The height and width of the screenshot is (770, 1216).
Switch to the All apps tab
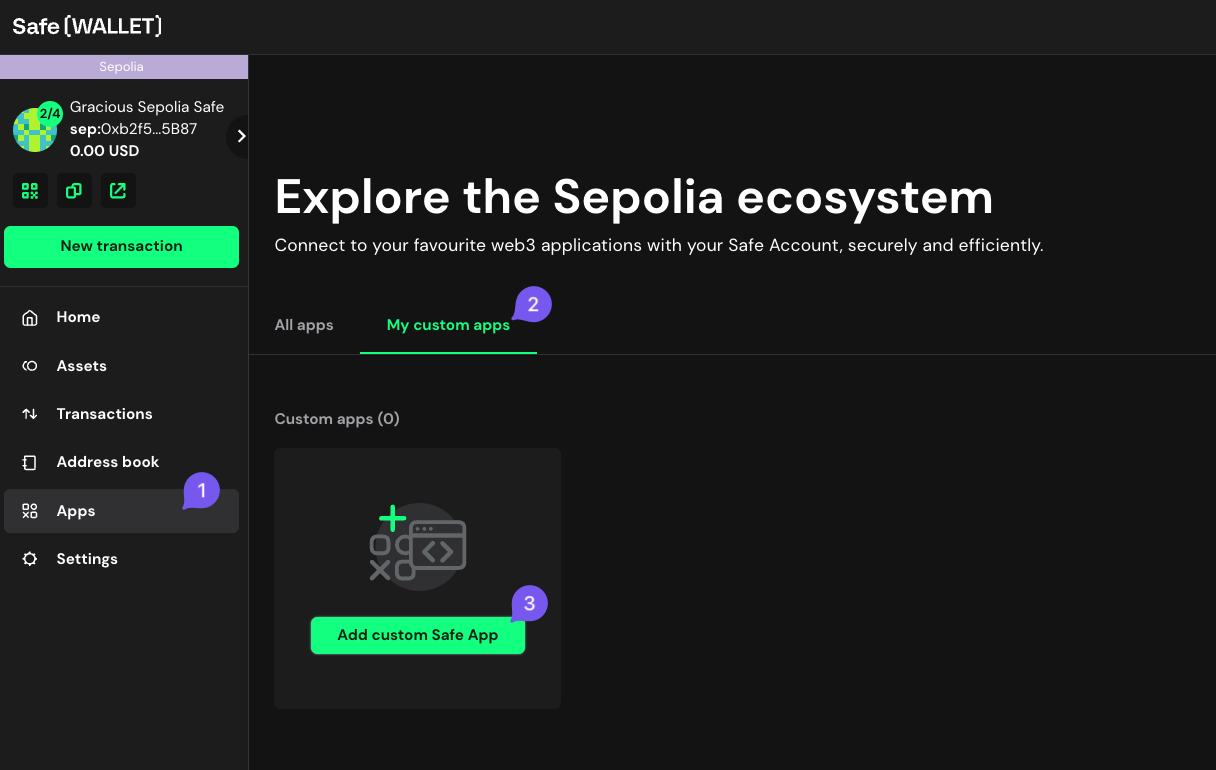pos(304,325)
